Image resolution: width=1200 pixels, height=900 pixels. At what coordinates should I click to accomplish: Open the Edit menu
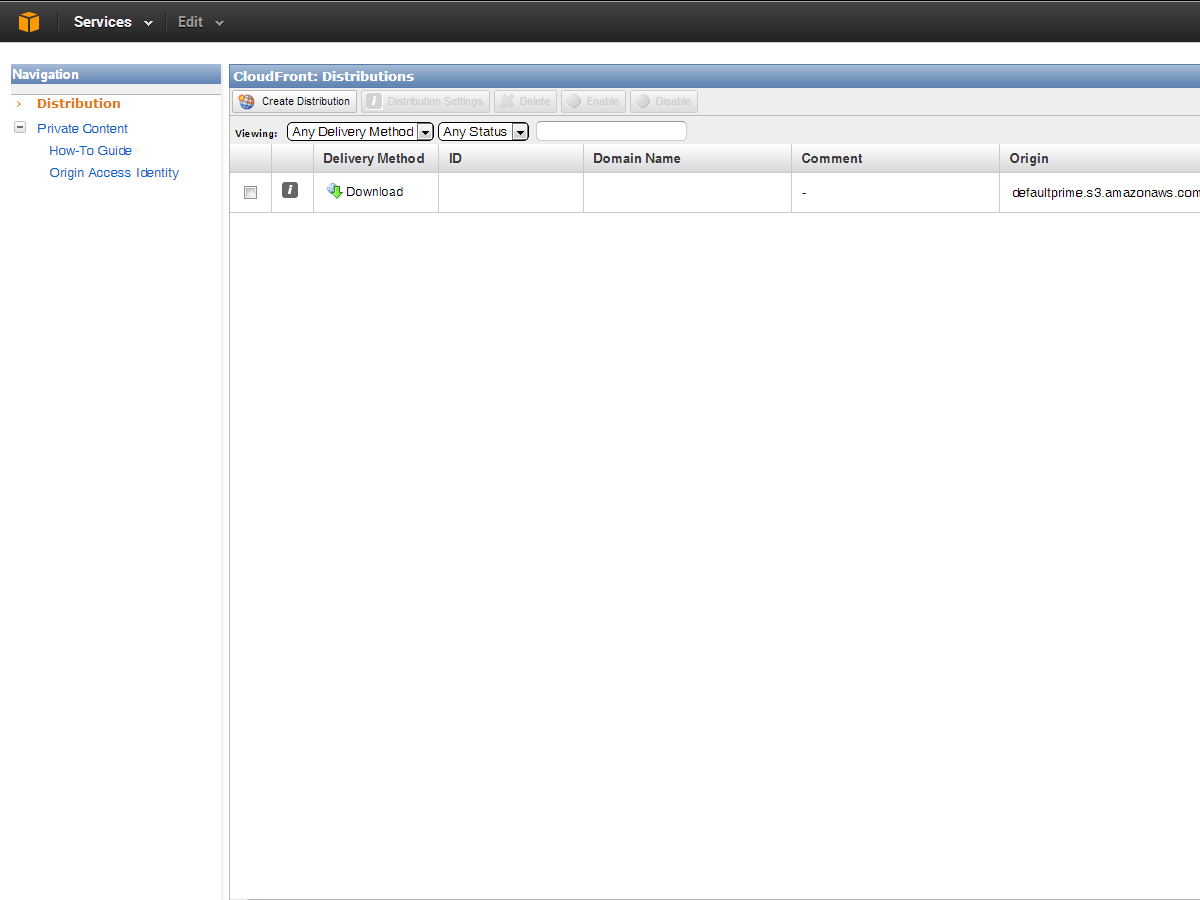[x=200, y=22]
